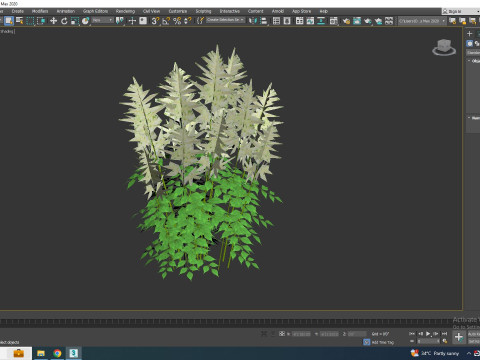Click the Create tab plus icon
Viewport: 480px width, 360px height.
pyautogui.click(x=470, y=33)
